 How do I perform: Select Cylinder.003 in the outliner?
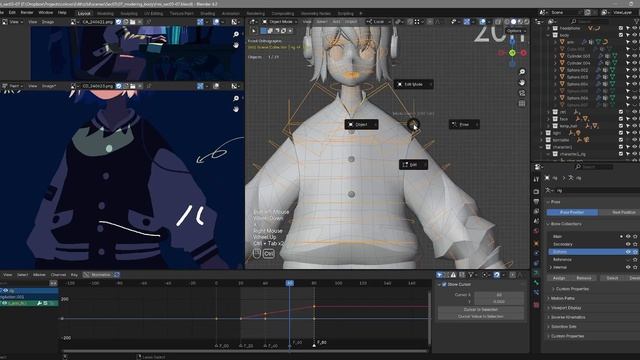pyautogui.click(x=578, y=56)
